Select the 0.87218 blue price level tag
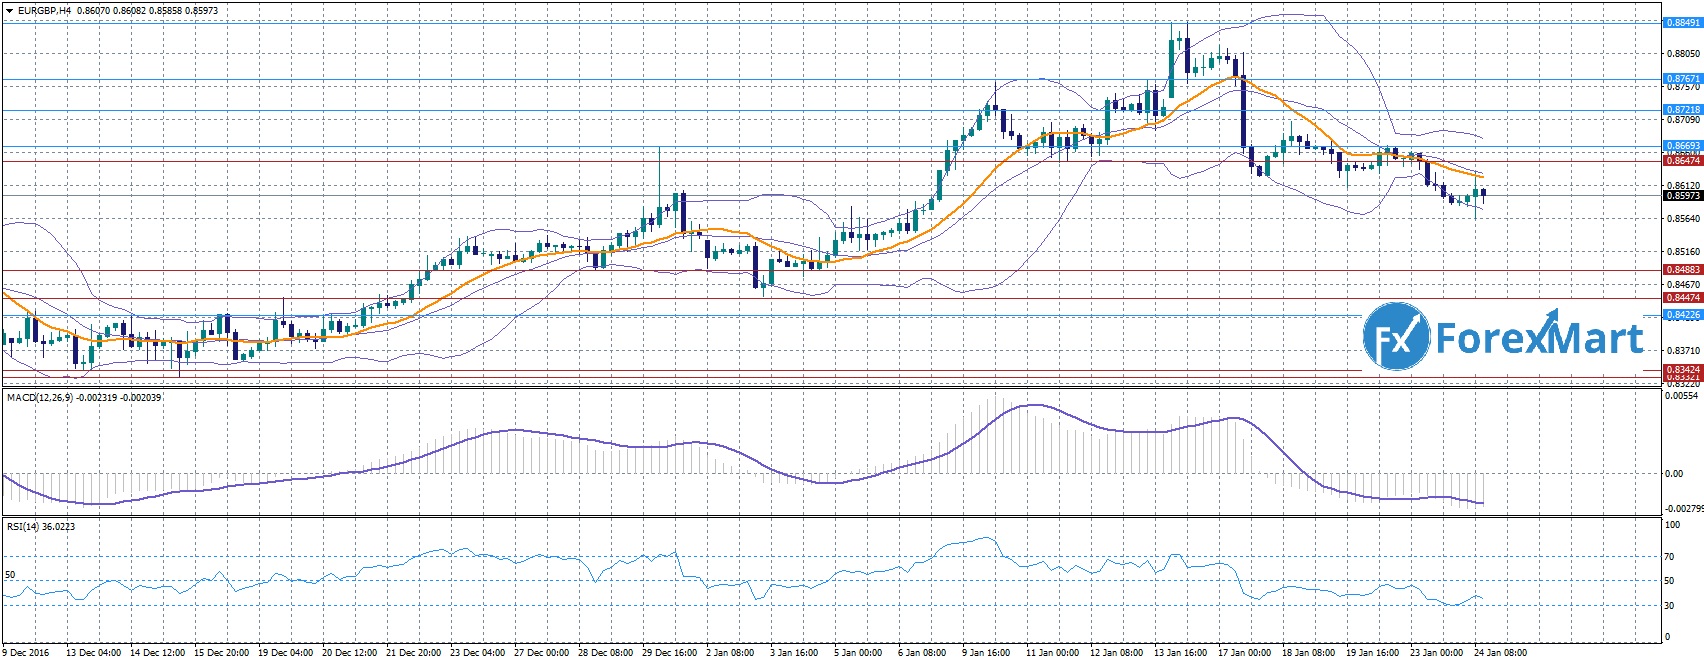1704x664 pixels. (1682, 109)
